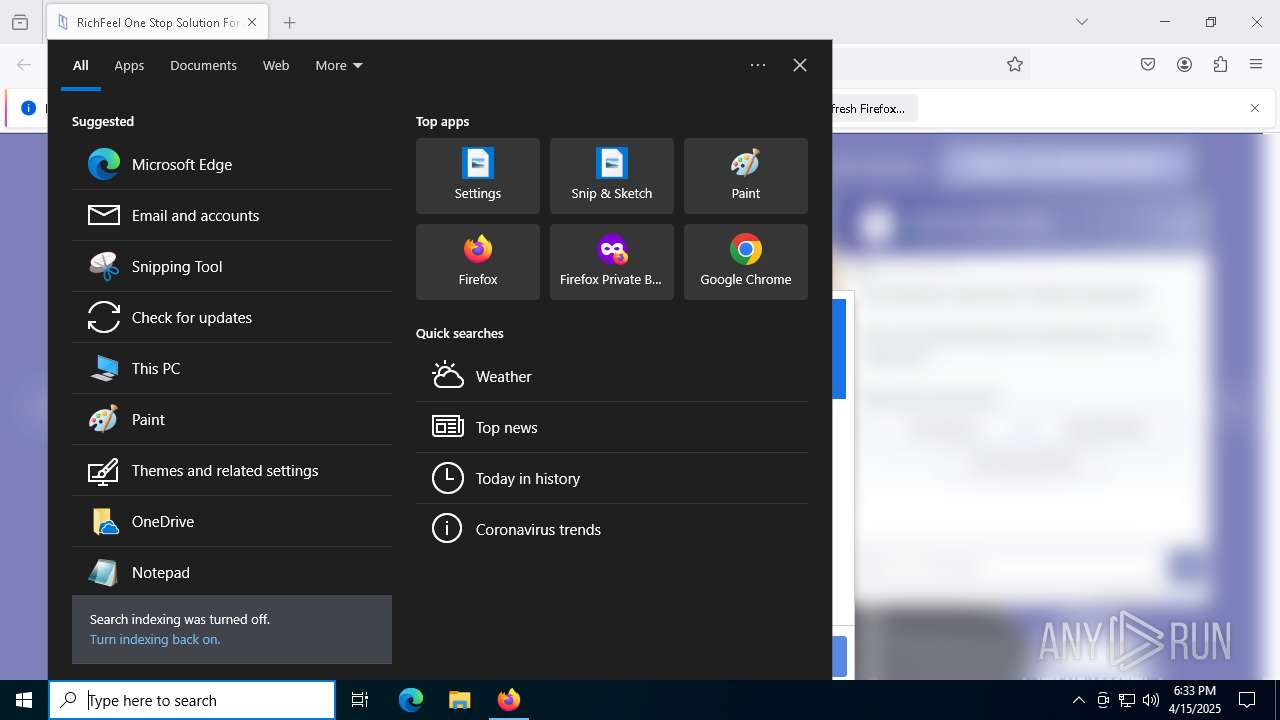The width and height of the screenshot is (1280, 720).
Task: Close the search panel
Action: [x=800, y=65]
